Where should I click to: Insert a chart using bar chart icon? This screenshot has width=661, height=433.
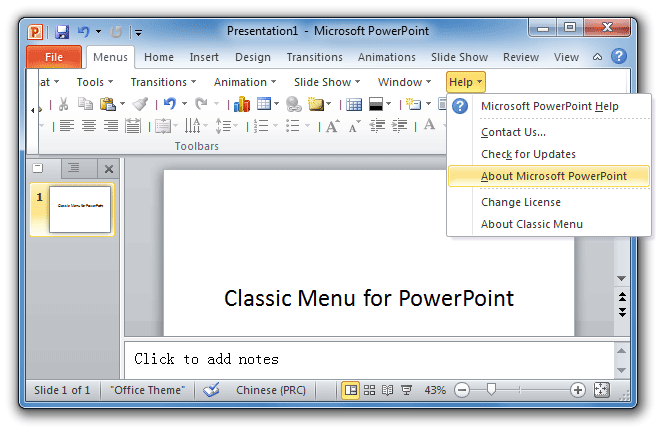[242, 104]
